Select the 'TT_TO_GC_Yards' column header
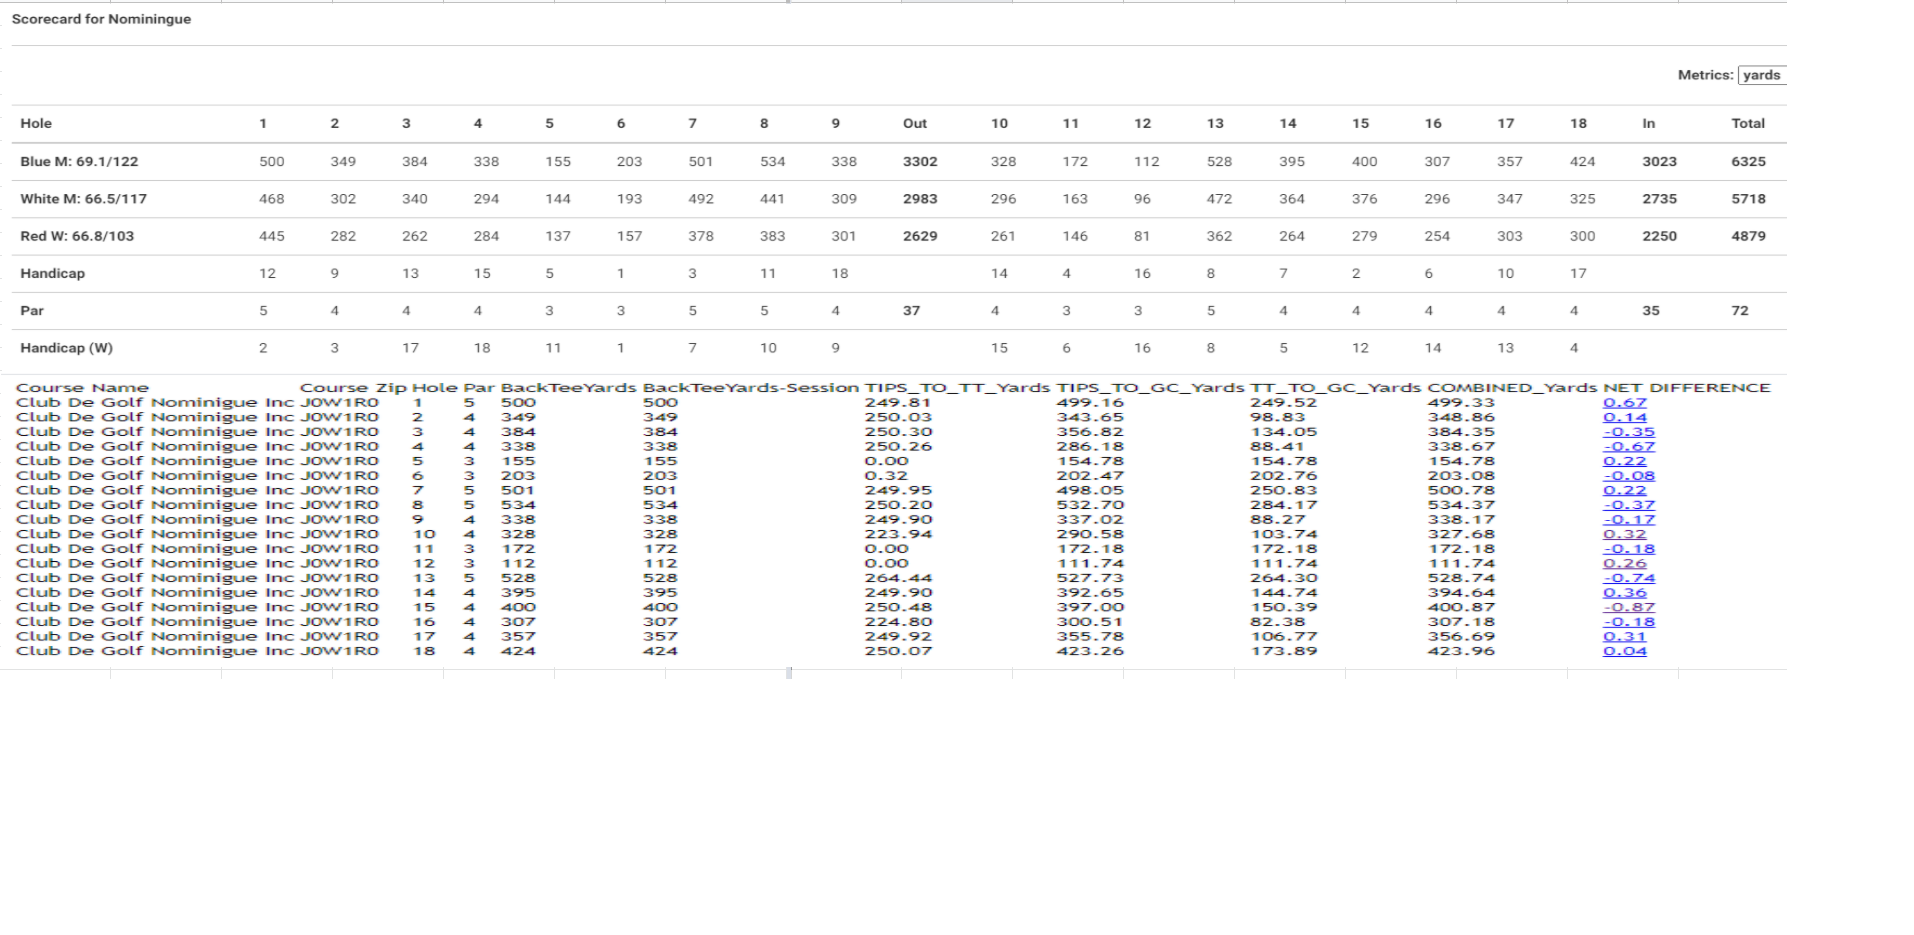The image size is (1914, 935). point(1335,388)
